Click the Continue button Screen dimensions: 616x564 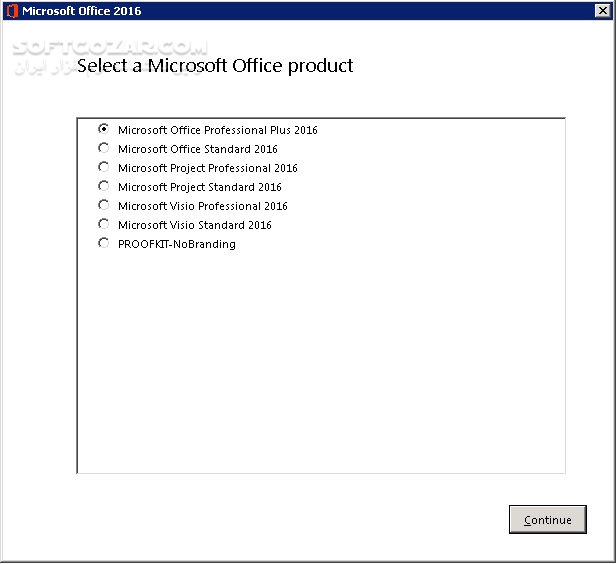[548, 519]
